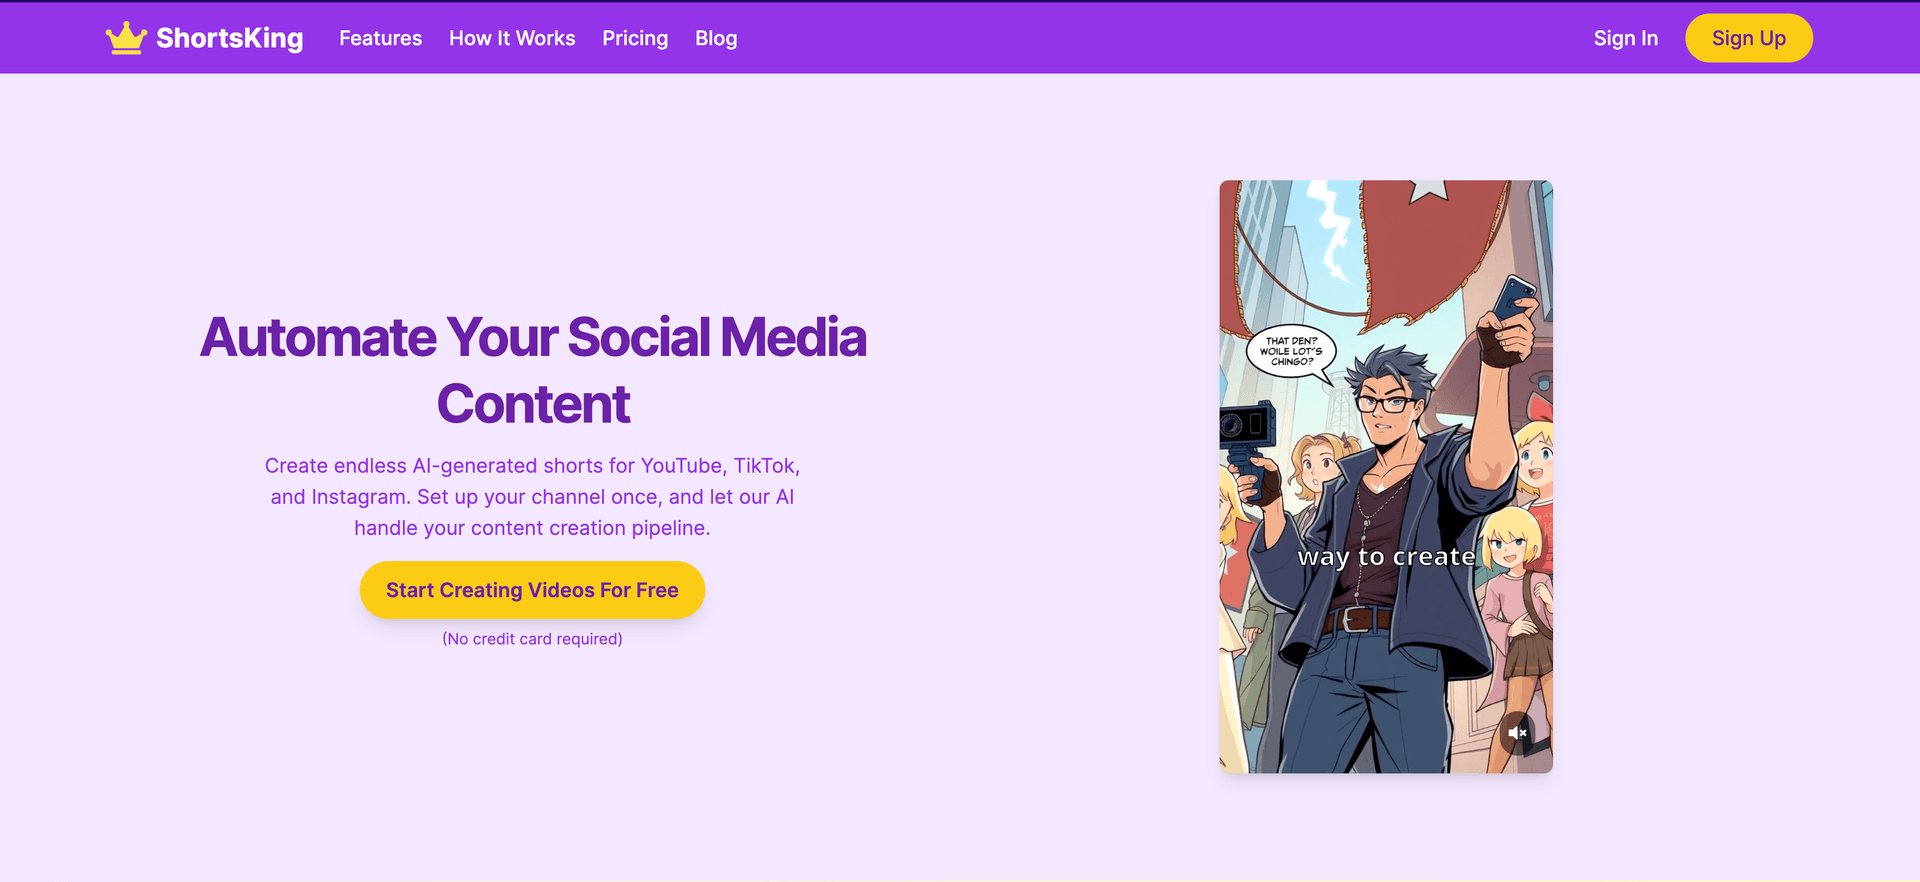
Task: Click the yellow crown logo icon
Action: click(126, 38)
